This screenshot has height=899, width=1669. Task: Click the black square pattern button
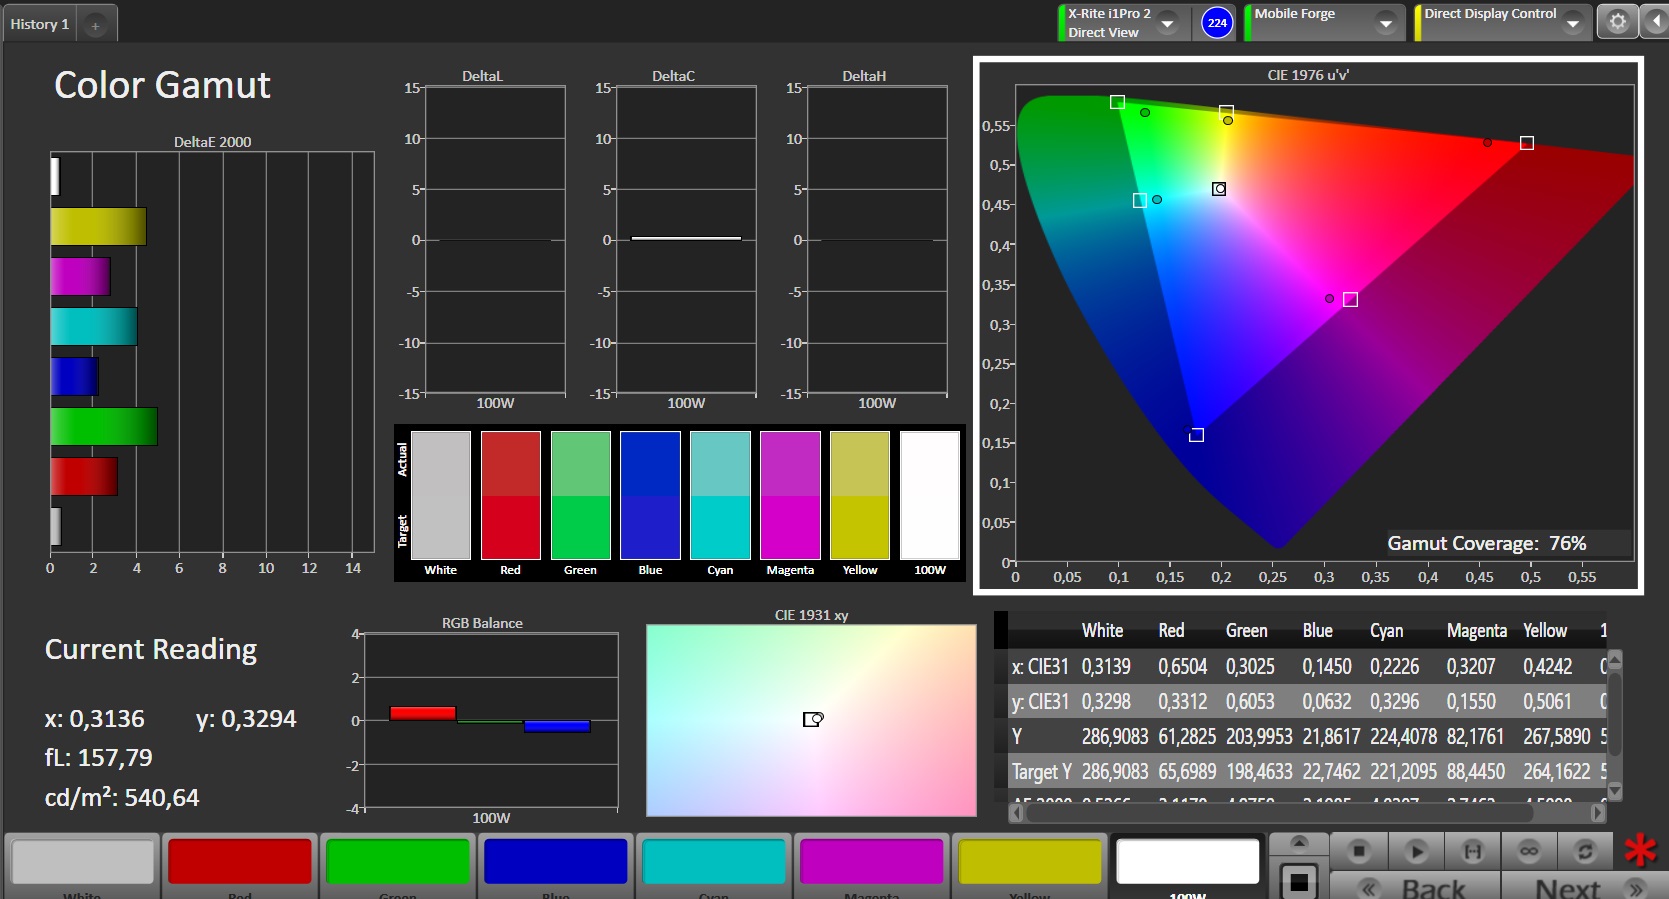(x=1298, y=881)
